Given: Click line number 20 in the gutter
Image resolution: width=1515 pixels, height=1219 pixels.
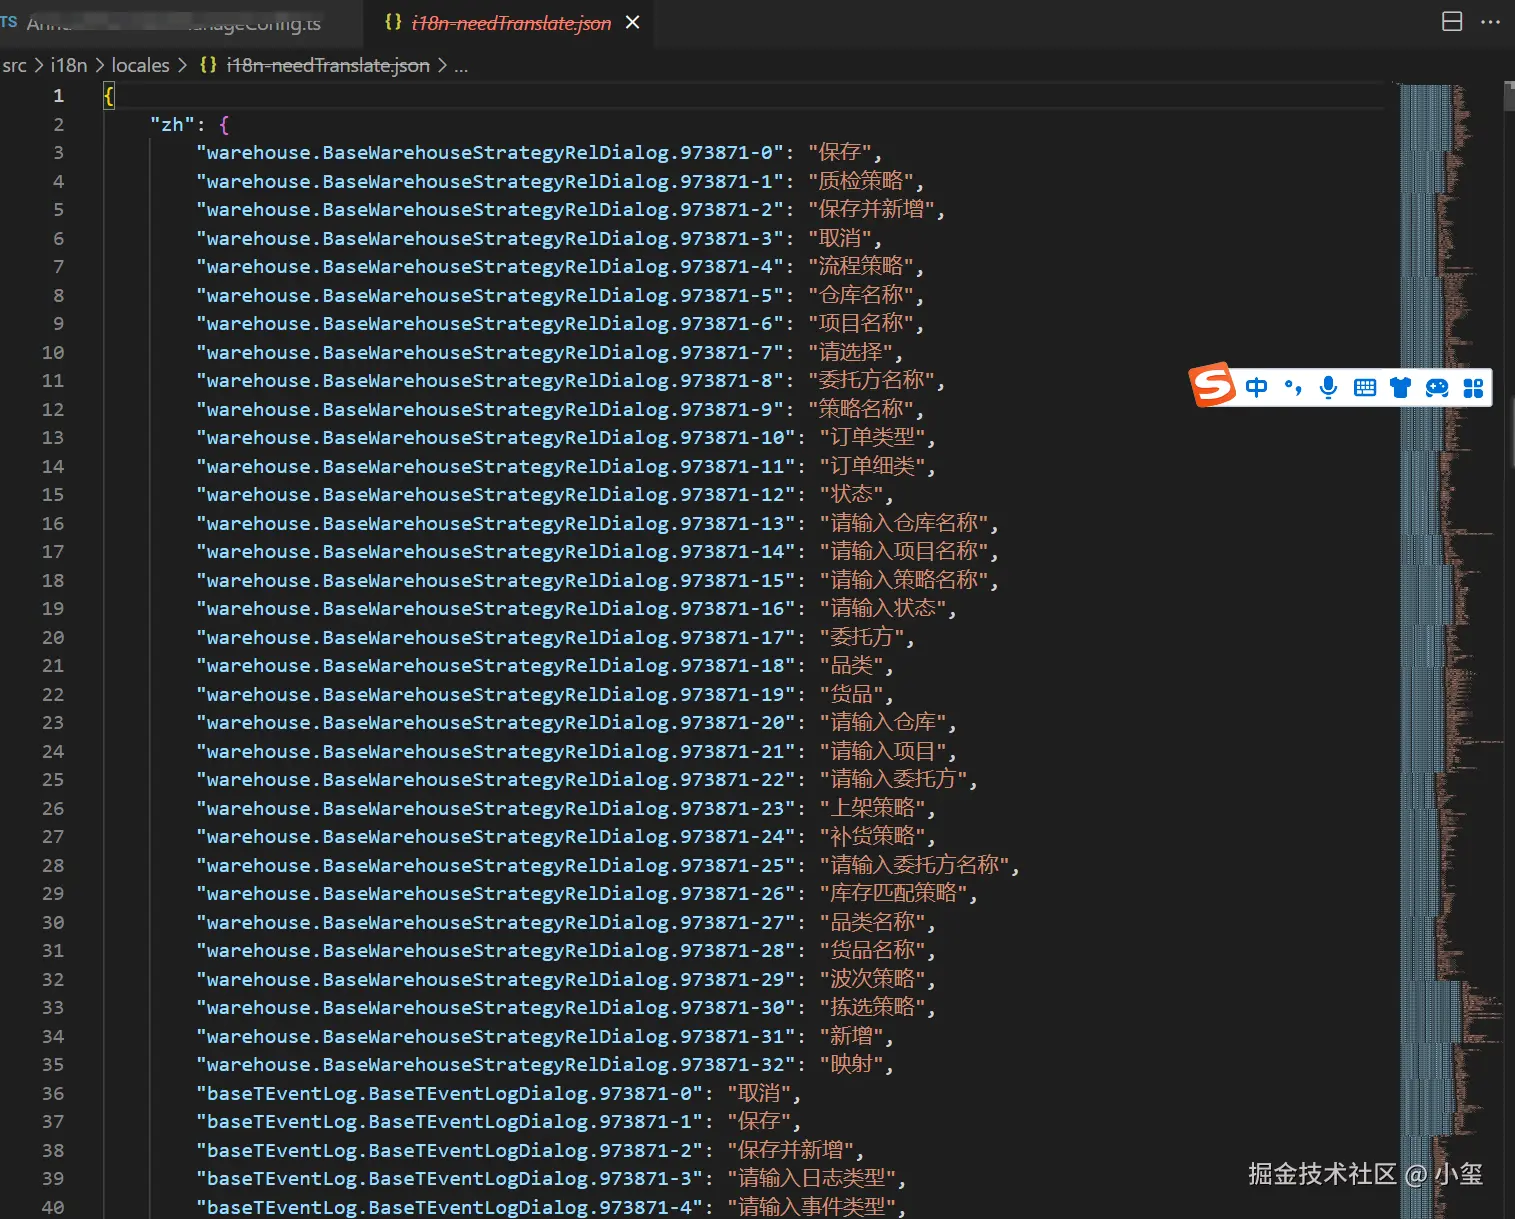Looking at the screenshot, I should [x=53, y=638].
